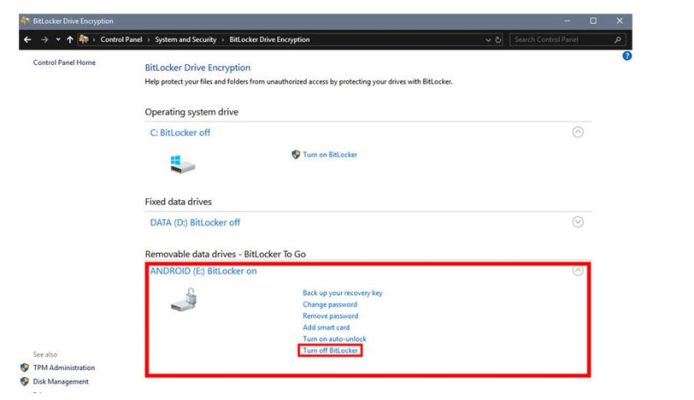Select BitLocker Drive Encryption in the breadcrumb
The width and height of the screenshot is (694, 400).
click(270, 39)
